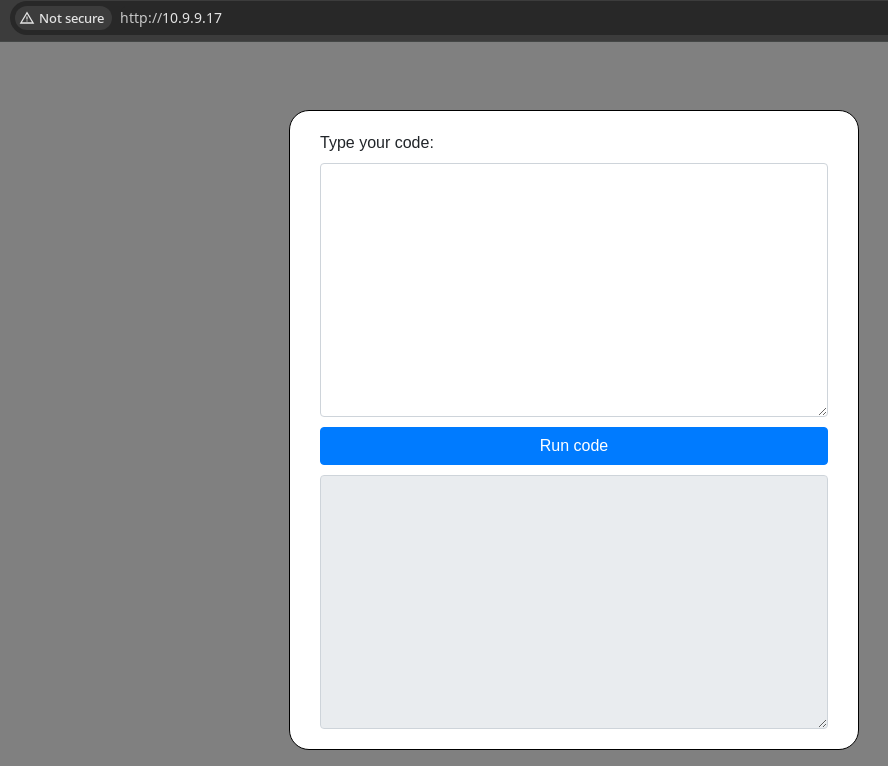The image size is (888, 766).
Task: Click the 'Type your code:' label
Action: [x=377, y=143]
